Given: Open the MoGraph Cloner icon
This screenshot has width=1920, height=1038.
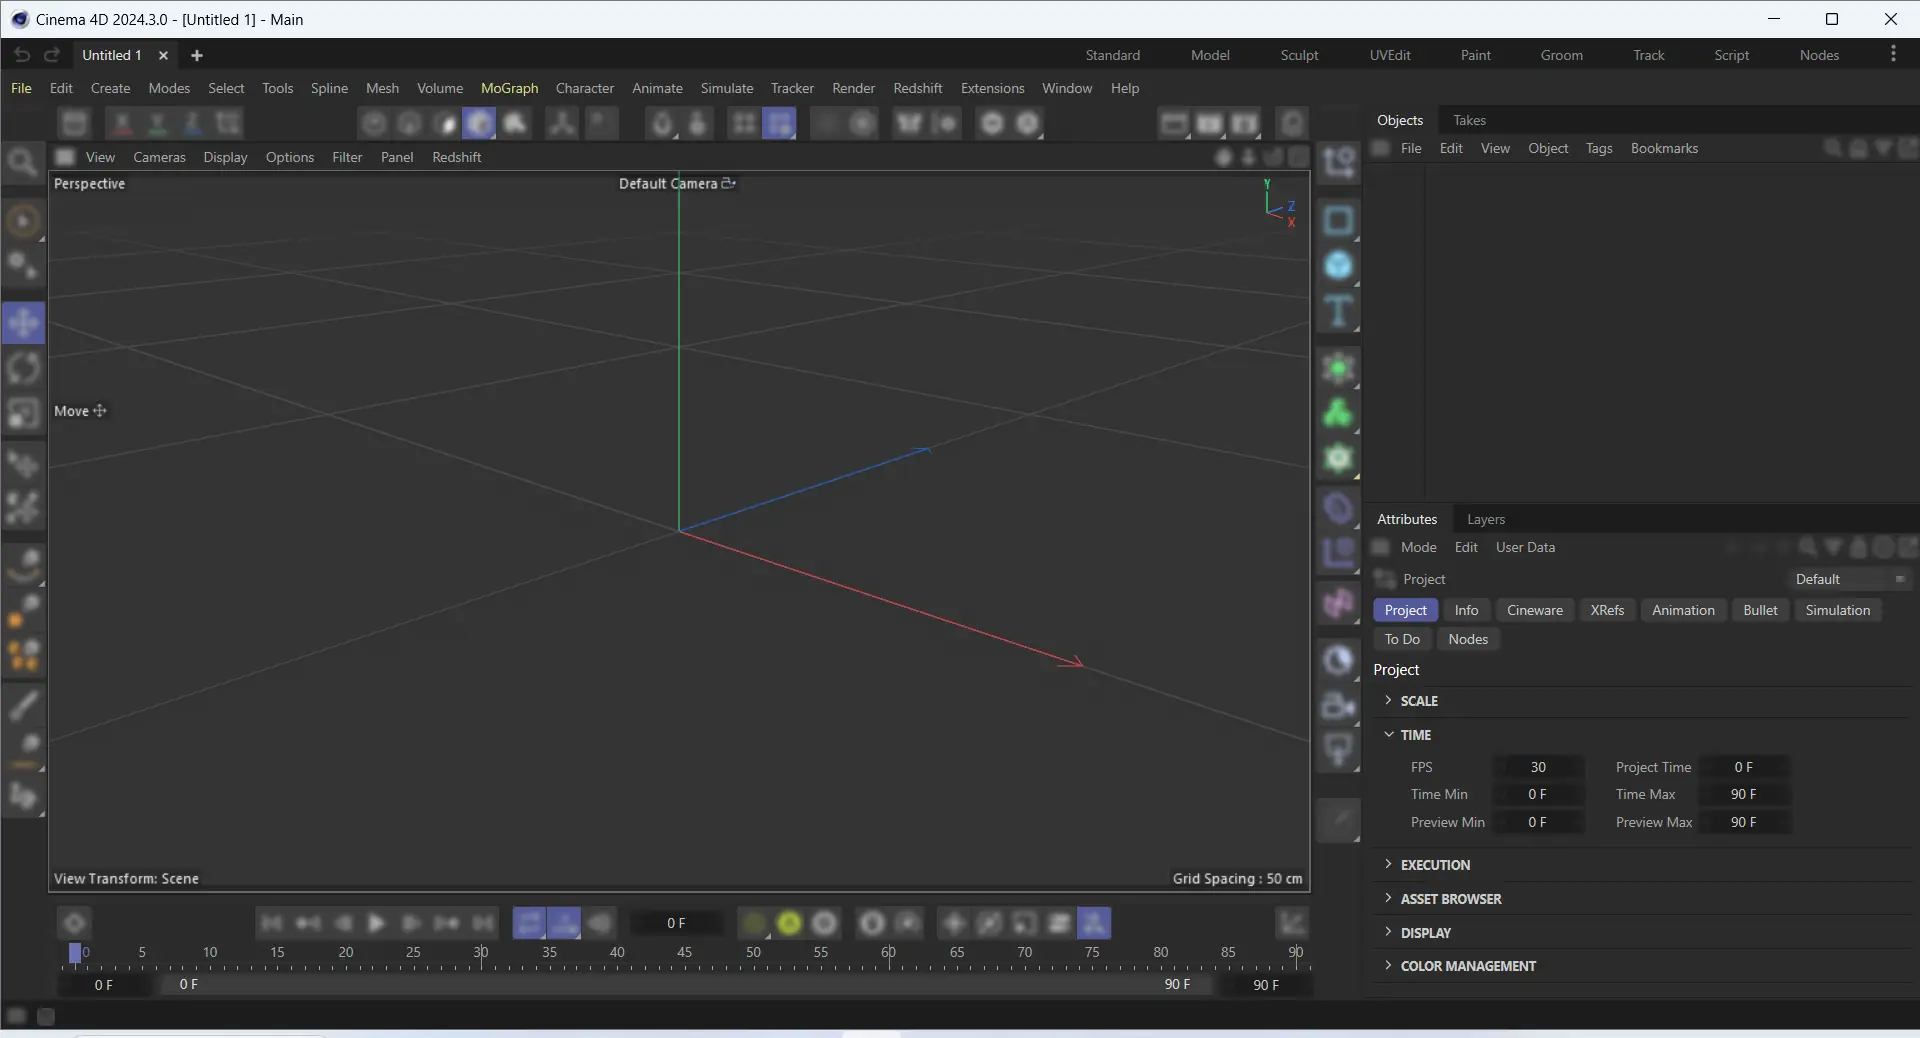Looking at the screenshot, I should click(1338, 413).
